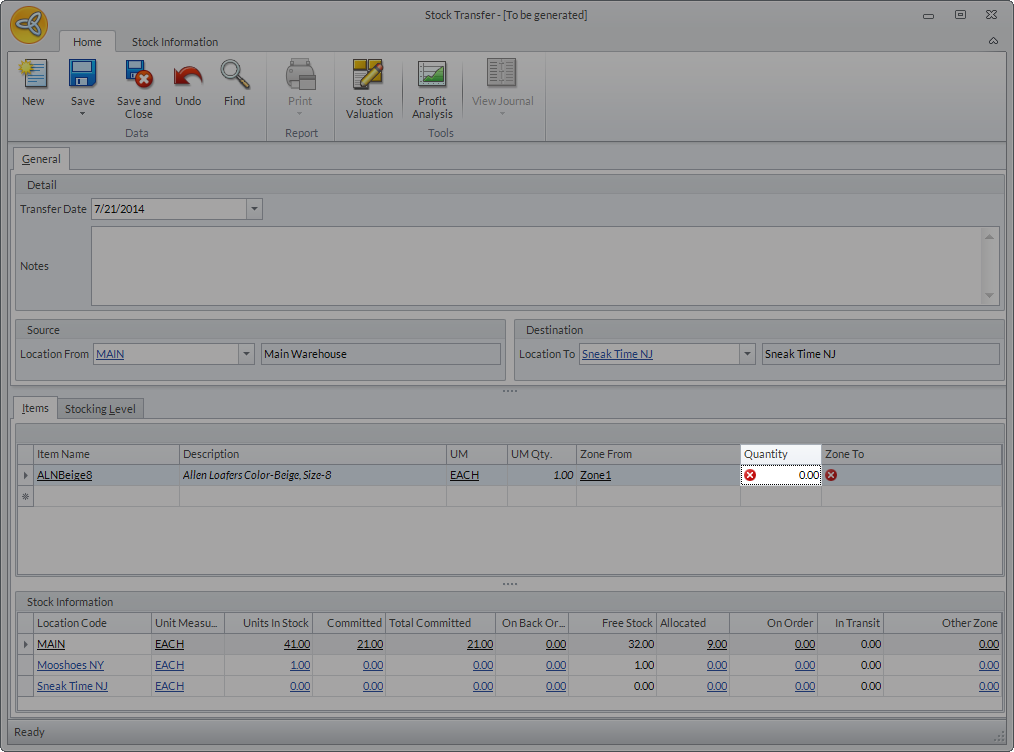Viewport: 1014px width, 752px height.
Task: Click the Undo arrow icon
Action: (x=188, y=76)
